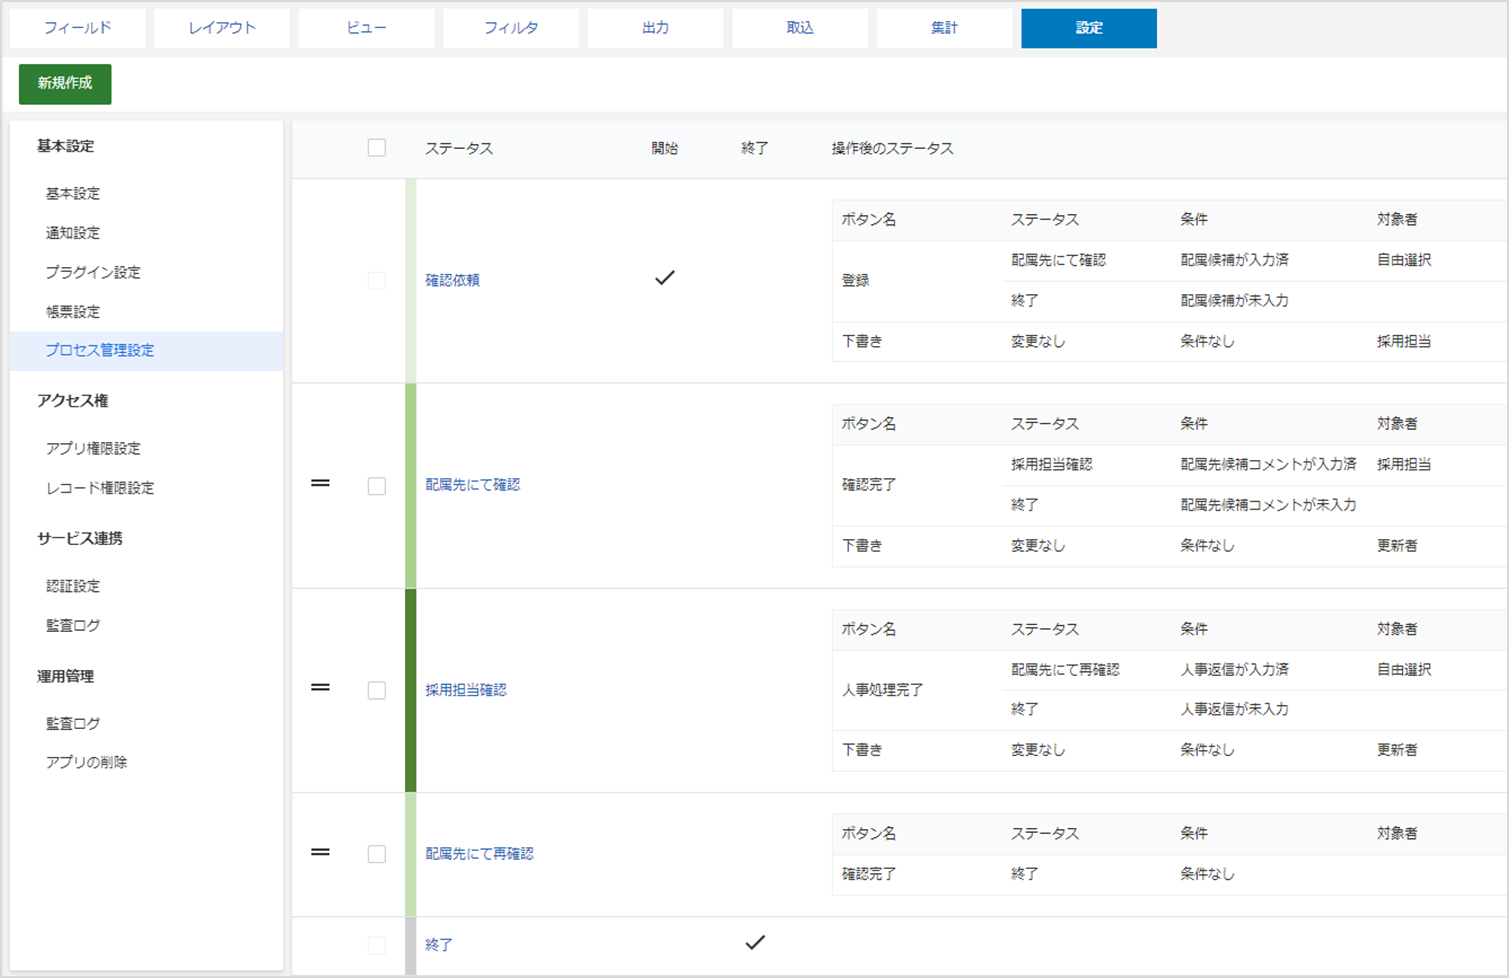
Task: Click the 操作後のステータス column header
Action: pyautogui.click(x=892, y=148)
